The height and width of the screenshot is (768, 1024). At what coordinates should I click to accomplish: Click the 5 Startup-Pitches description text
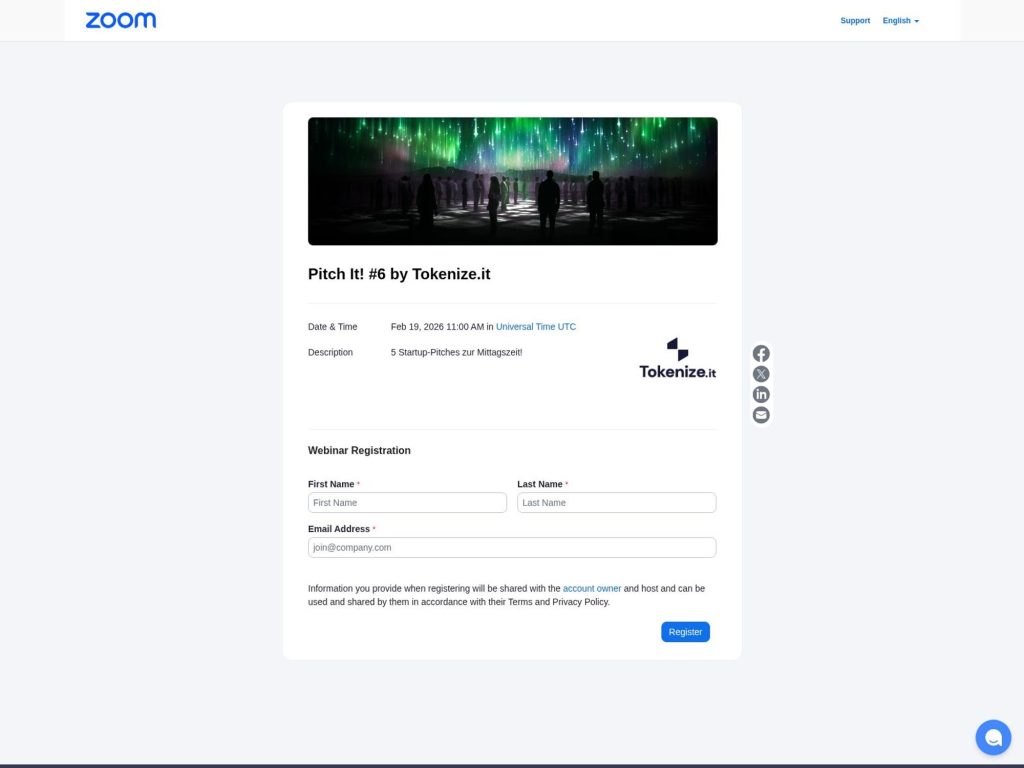456,352
